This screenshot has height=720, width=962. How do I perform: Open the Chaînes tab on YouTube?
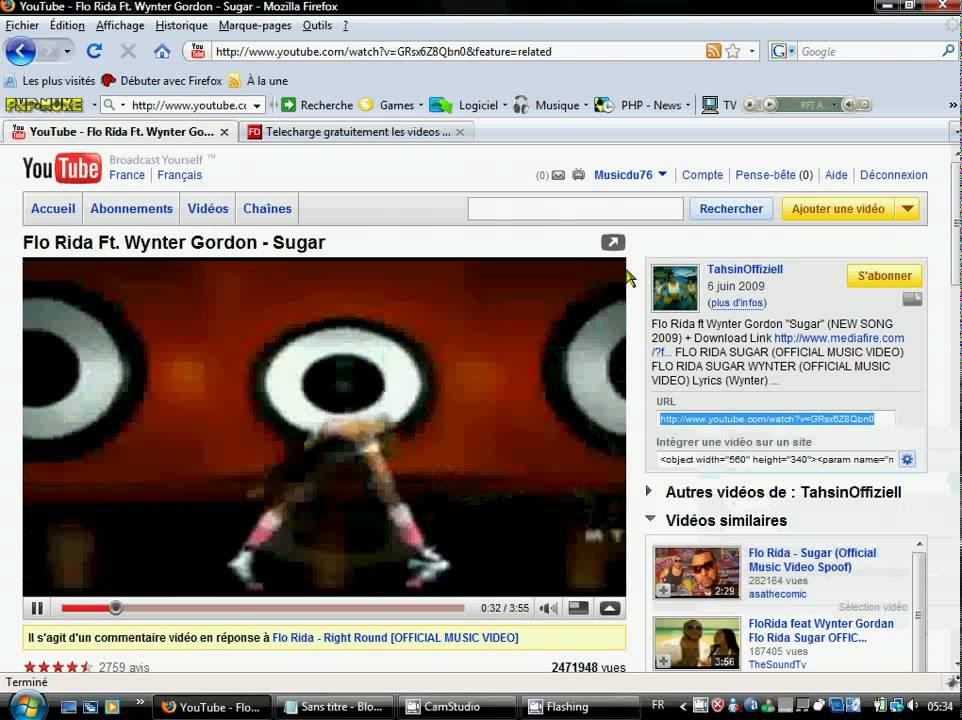[267, 209]
